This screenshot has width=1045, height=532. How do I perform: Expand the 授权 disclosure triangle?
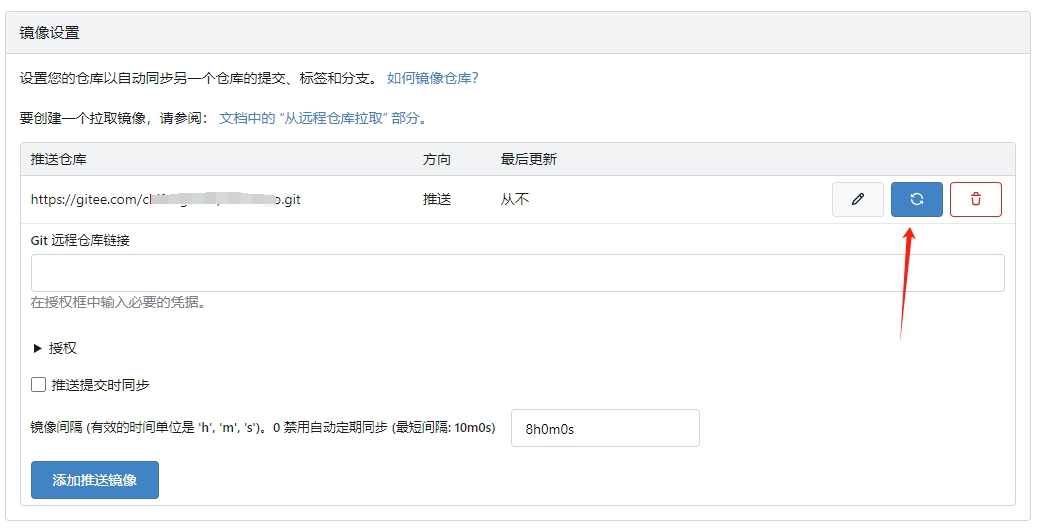click(38, 348)
